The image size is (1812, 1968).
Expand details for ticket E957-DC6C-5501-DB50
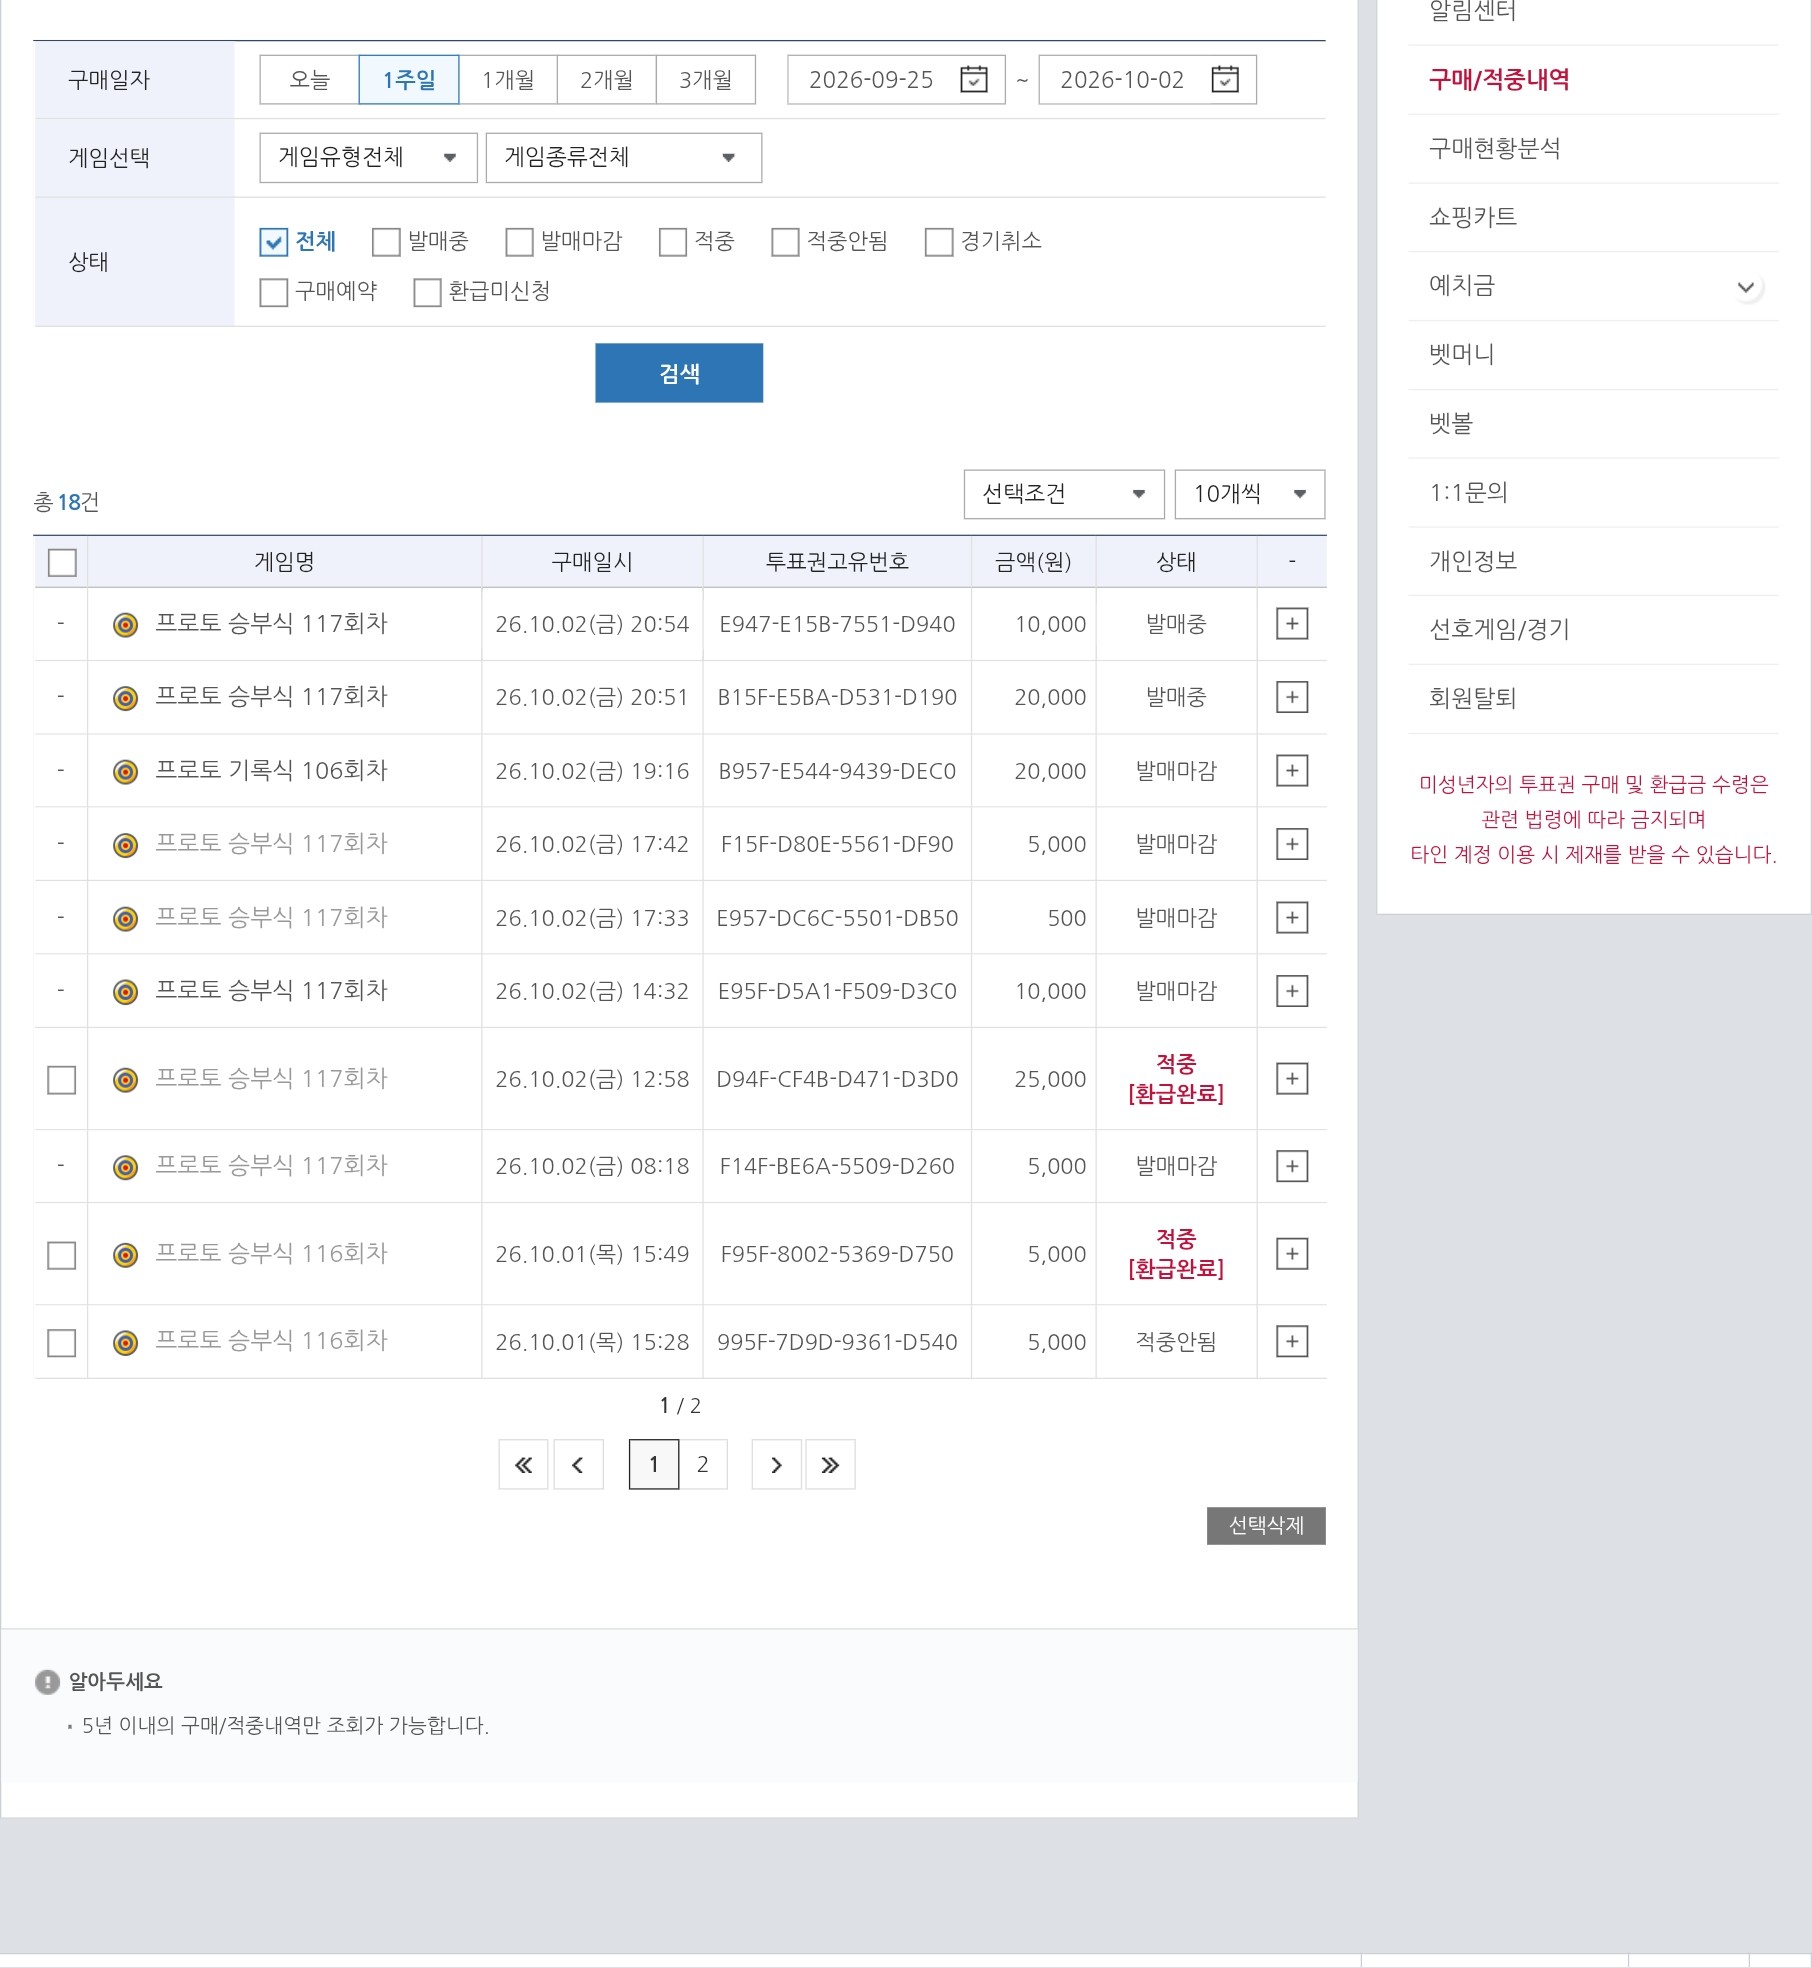[1292, 918]
